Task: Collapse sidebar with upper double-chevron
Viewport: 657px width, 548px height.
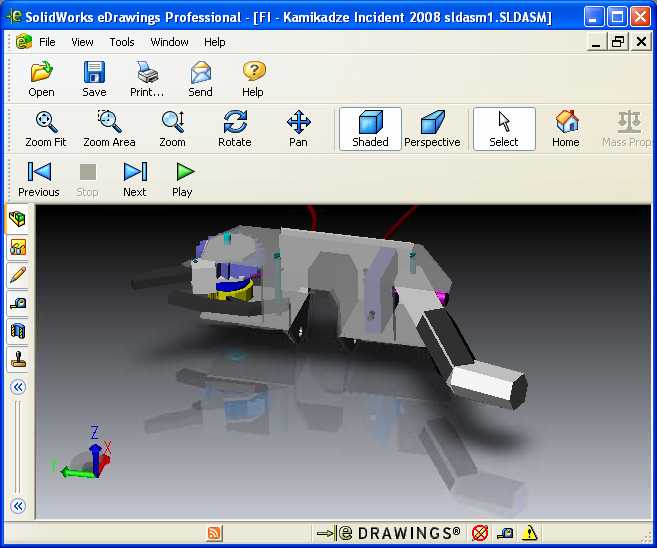Action: pos(18,387)
